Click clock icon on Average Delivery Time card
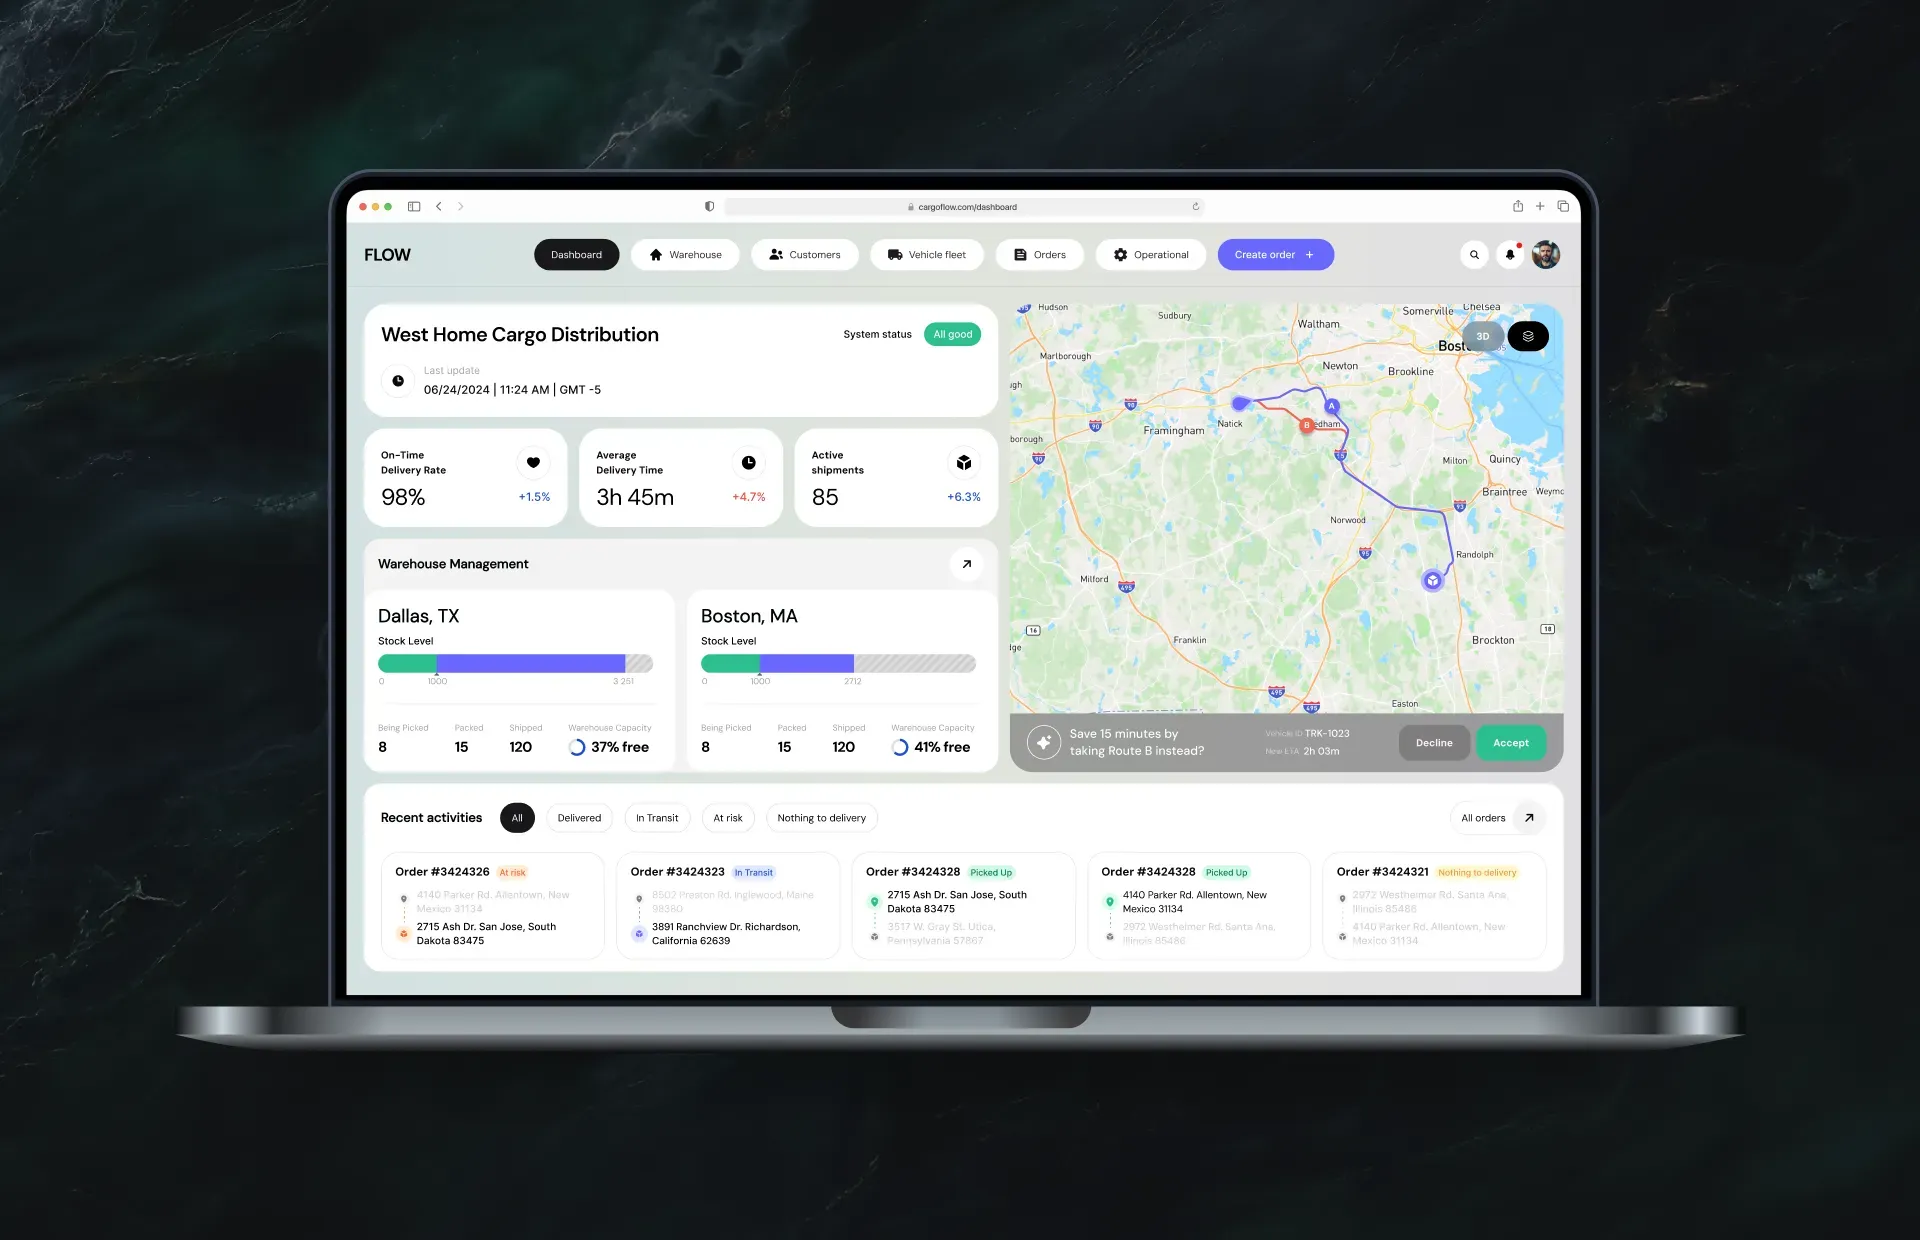 tap(748, 463)
